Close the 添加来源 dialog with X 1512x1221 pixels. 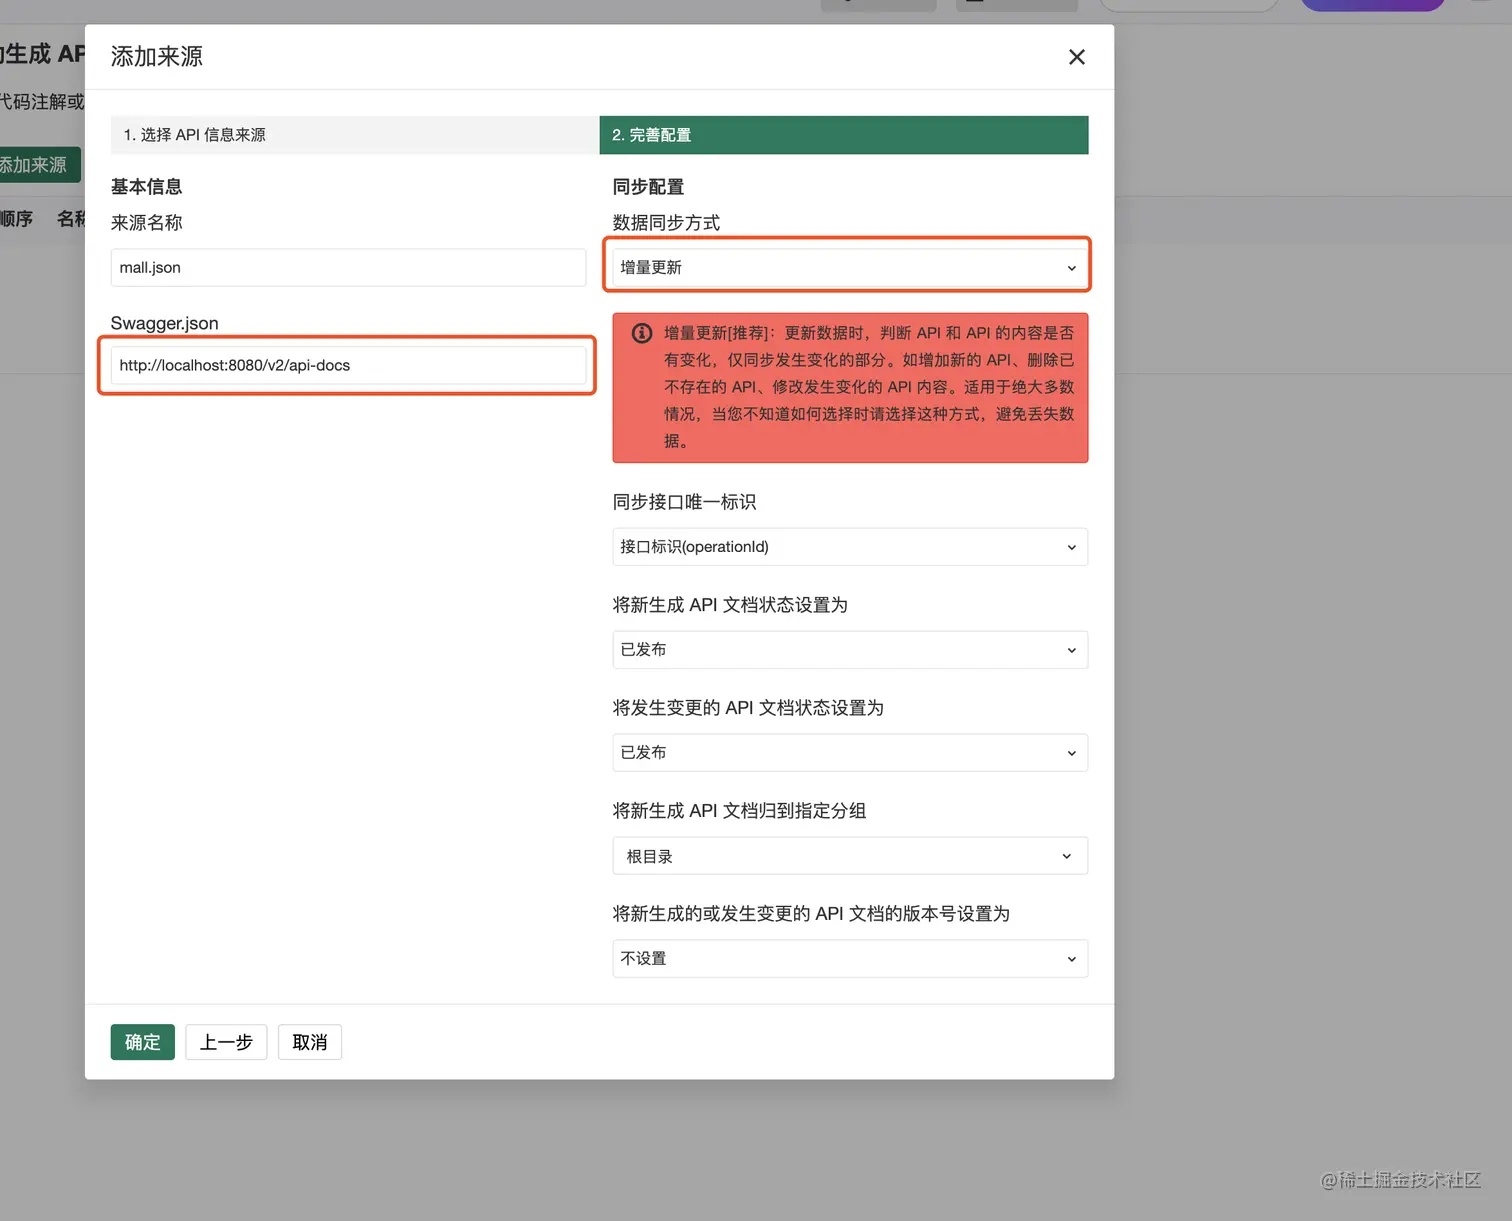click(1077, 57)
